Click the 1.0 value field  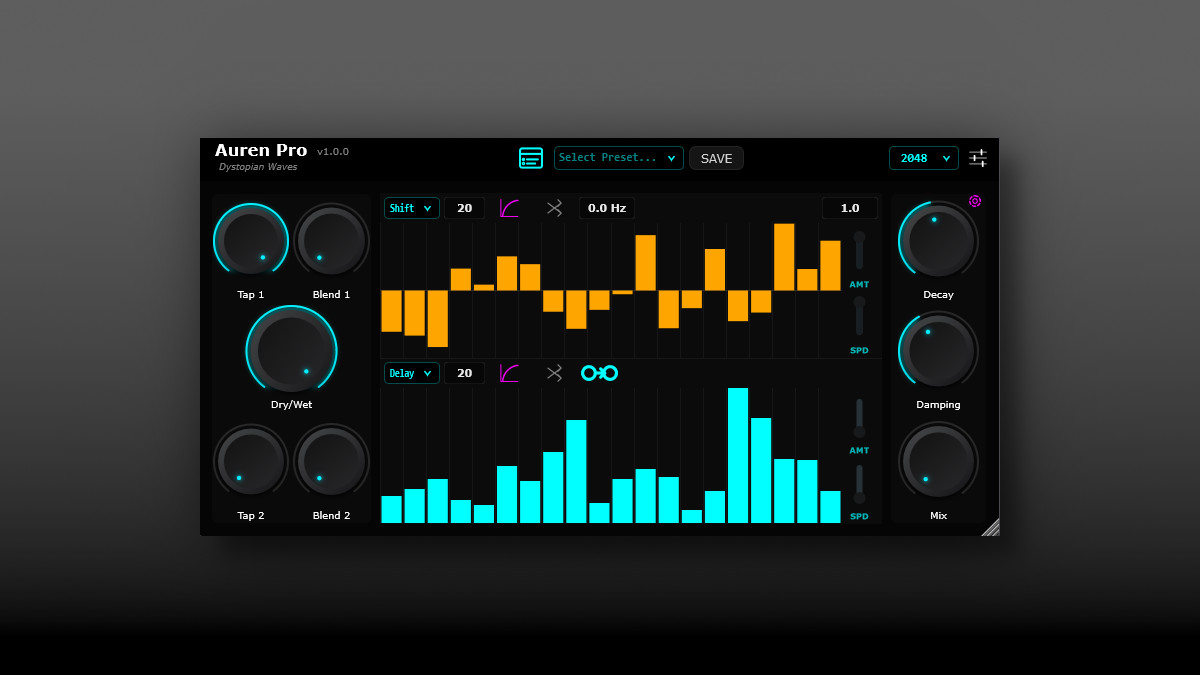pos(850,208)
